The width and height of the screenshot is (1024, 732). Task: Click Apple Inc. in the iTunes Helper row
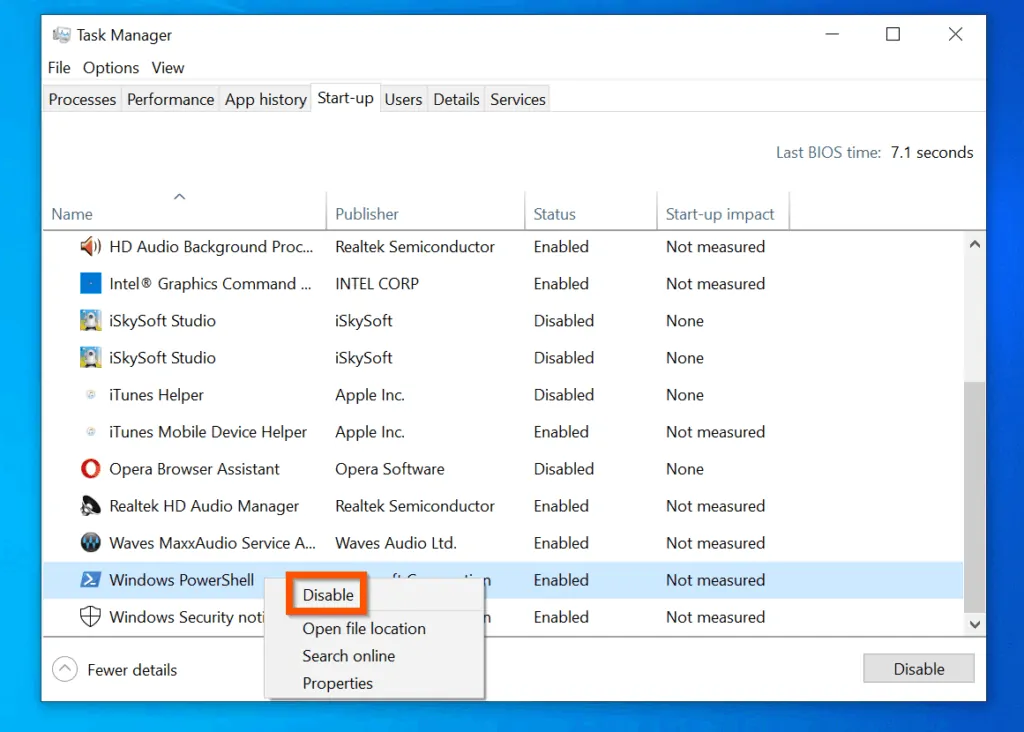pos(370,395)
